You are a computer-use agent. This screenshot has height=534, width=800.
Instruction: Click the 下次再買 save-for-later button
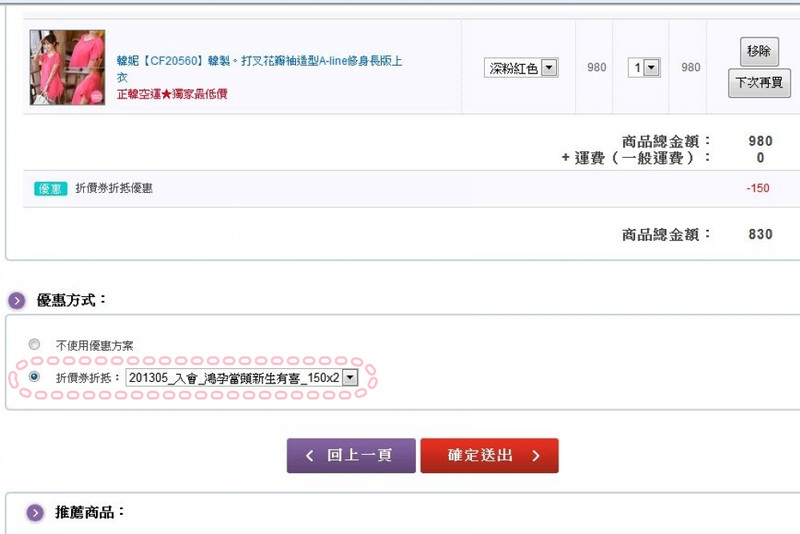(x=759, y=83)
